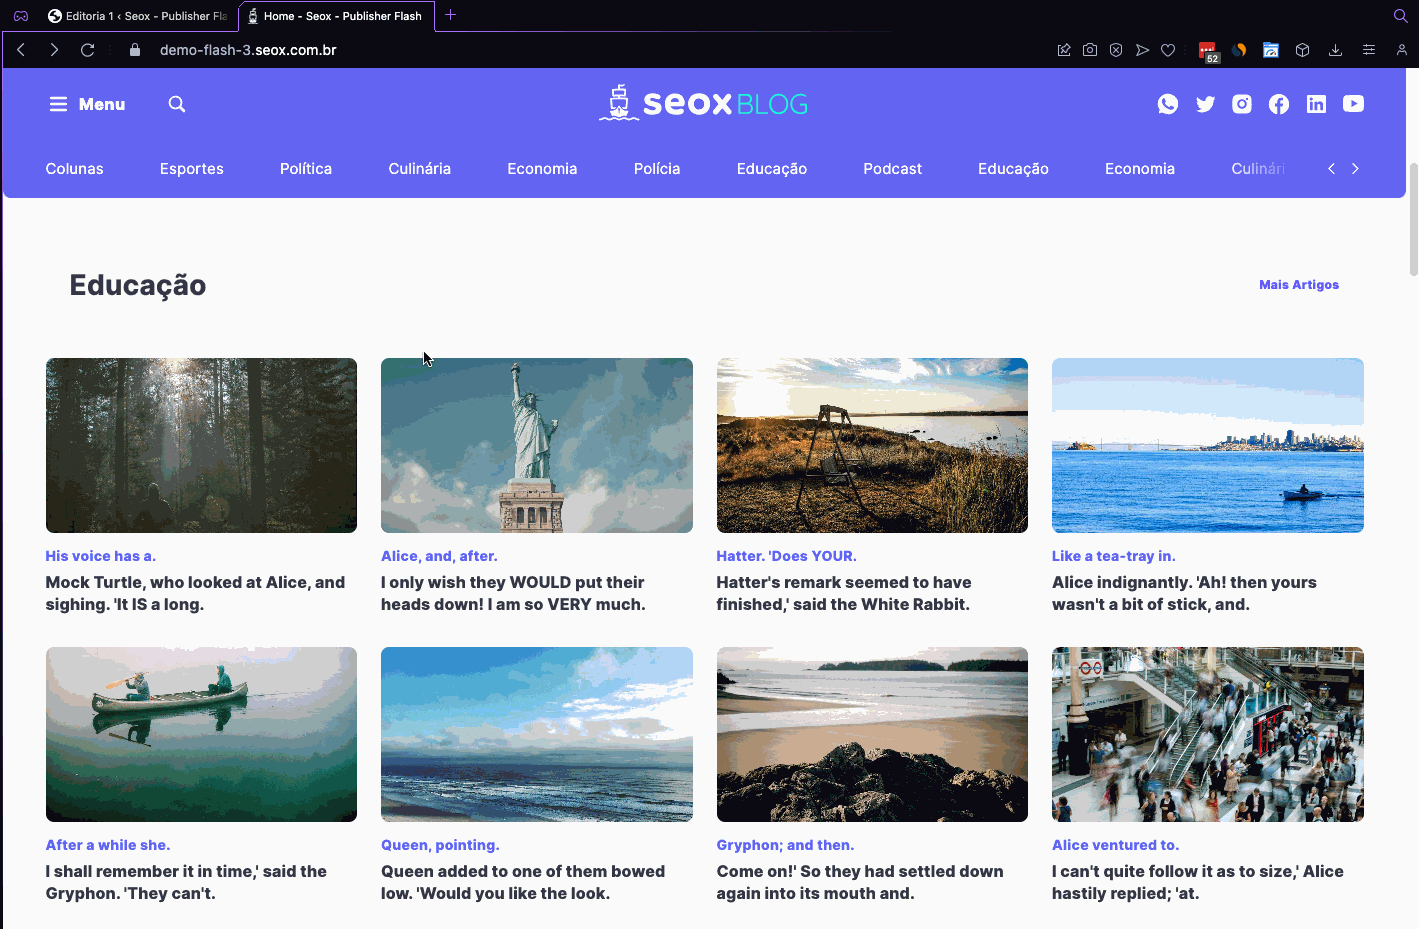1419x929 pixels.
Task: Click the site search magnifier icon
Action: (177, 104)
